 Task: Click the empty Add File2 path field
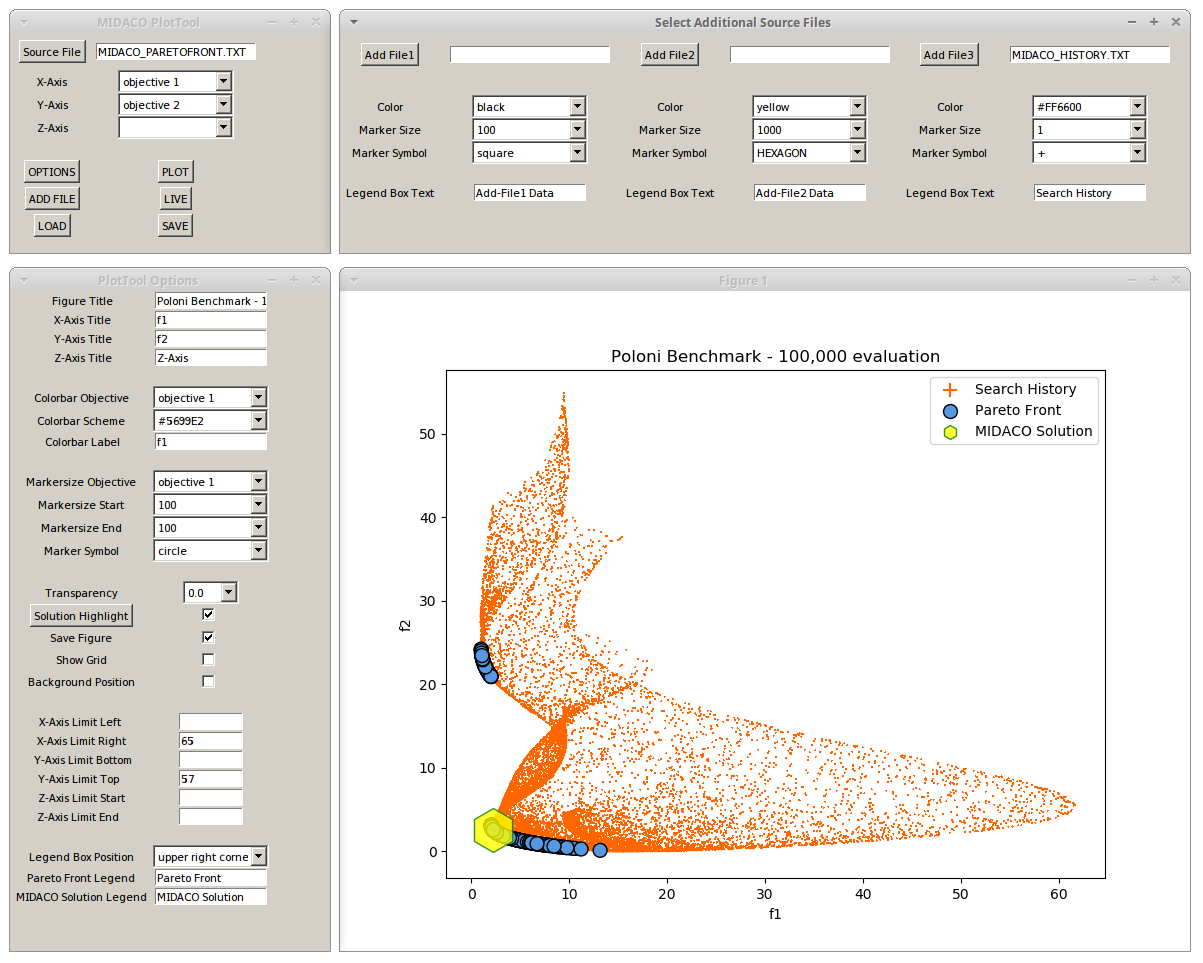pyautogui.click(x=810, y=55)
